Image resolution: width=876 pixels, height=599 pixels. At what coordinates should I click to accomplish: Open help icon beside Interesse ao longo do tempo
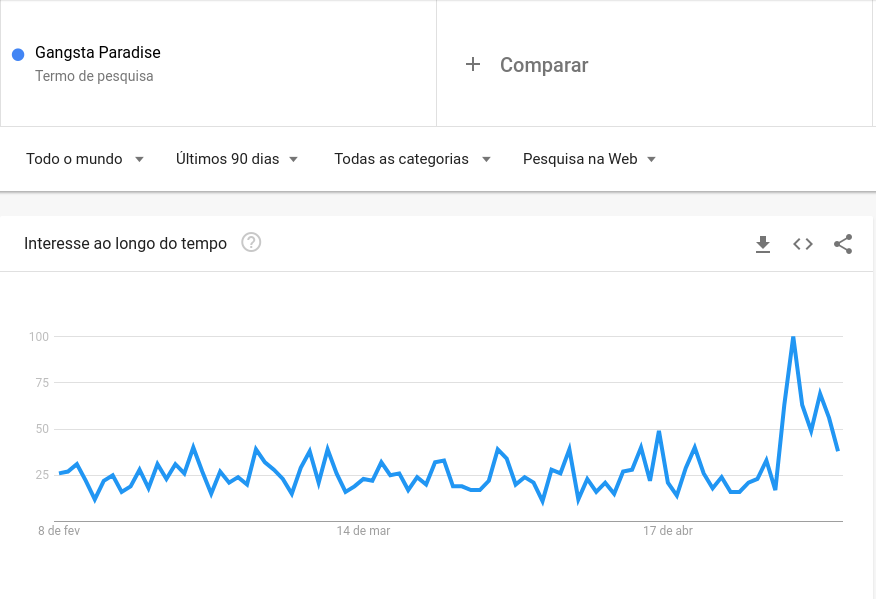tap(251, 243)
